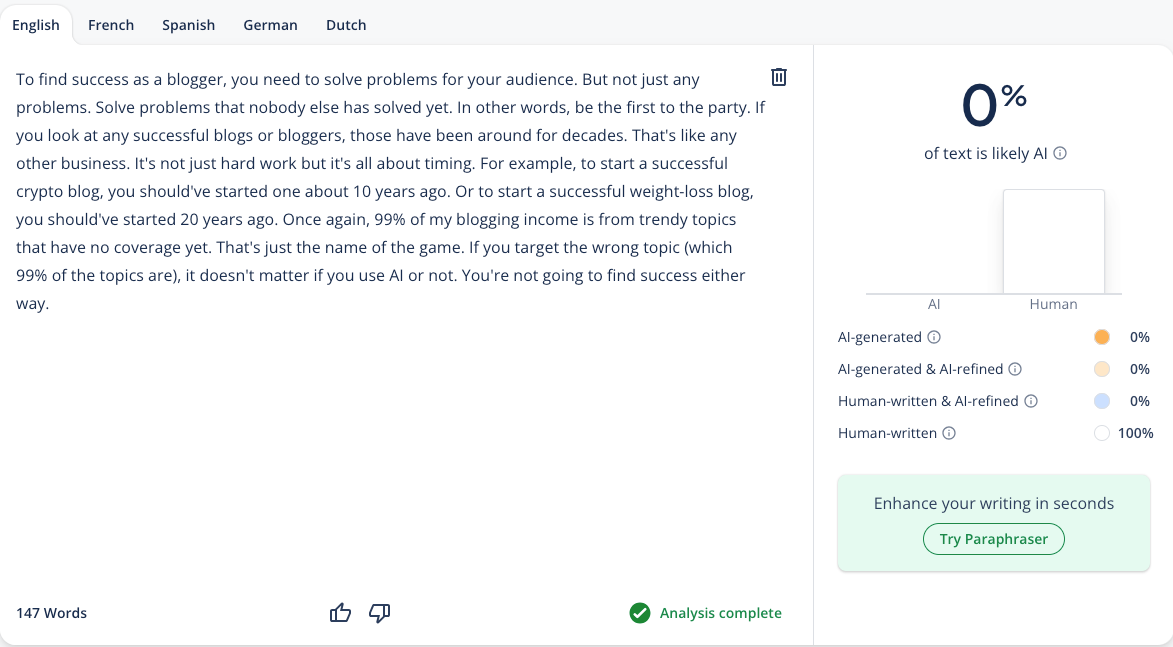Open the Dutch language tab
Image resolution: width=1173 pixels, height=647 pixels.
coord(346,25)
